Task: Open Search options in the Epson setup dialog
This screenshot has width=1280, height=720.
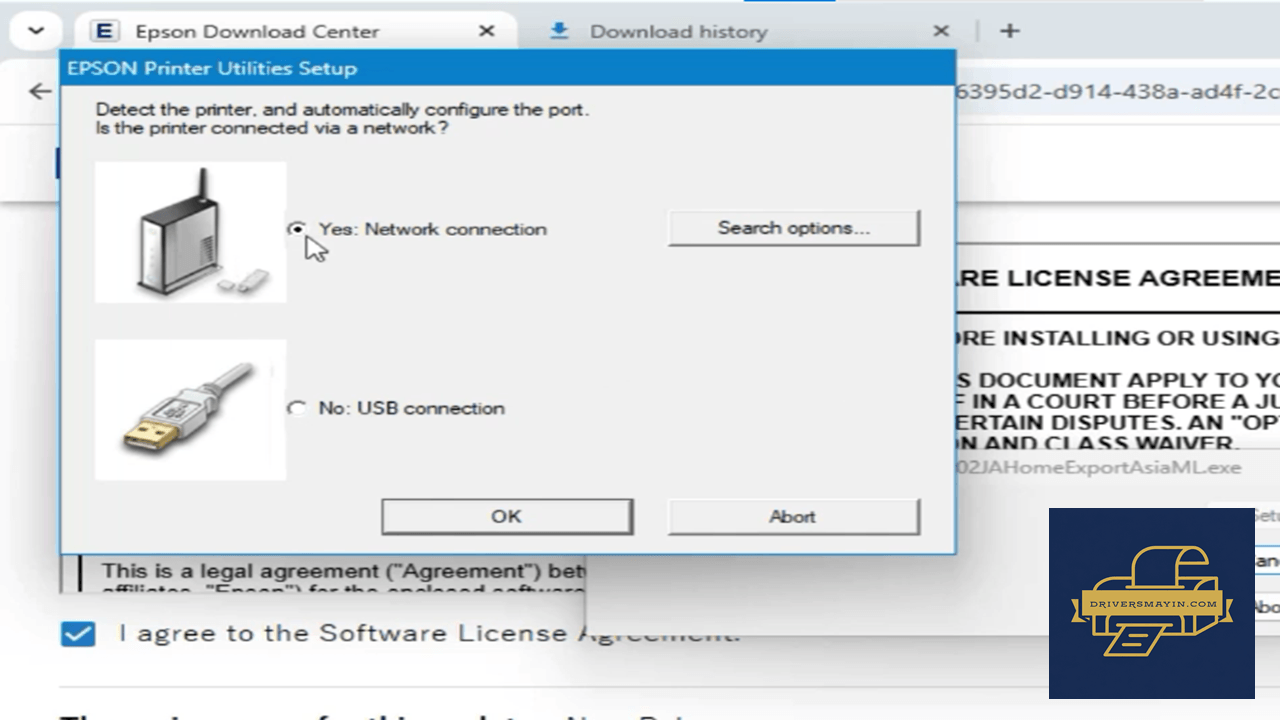Action: [793, 228]
